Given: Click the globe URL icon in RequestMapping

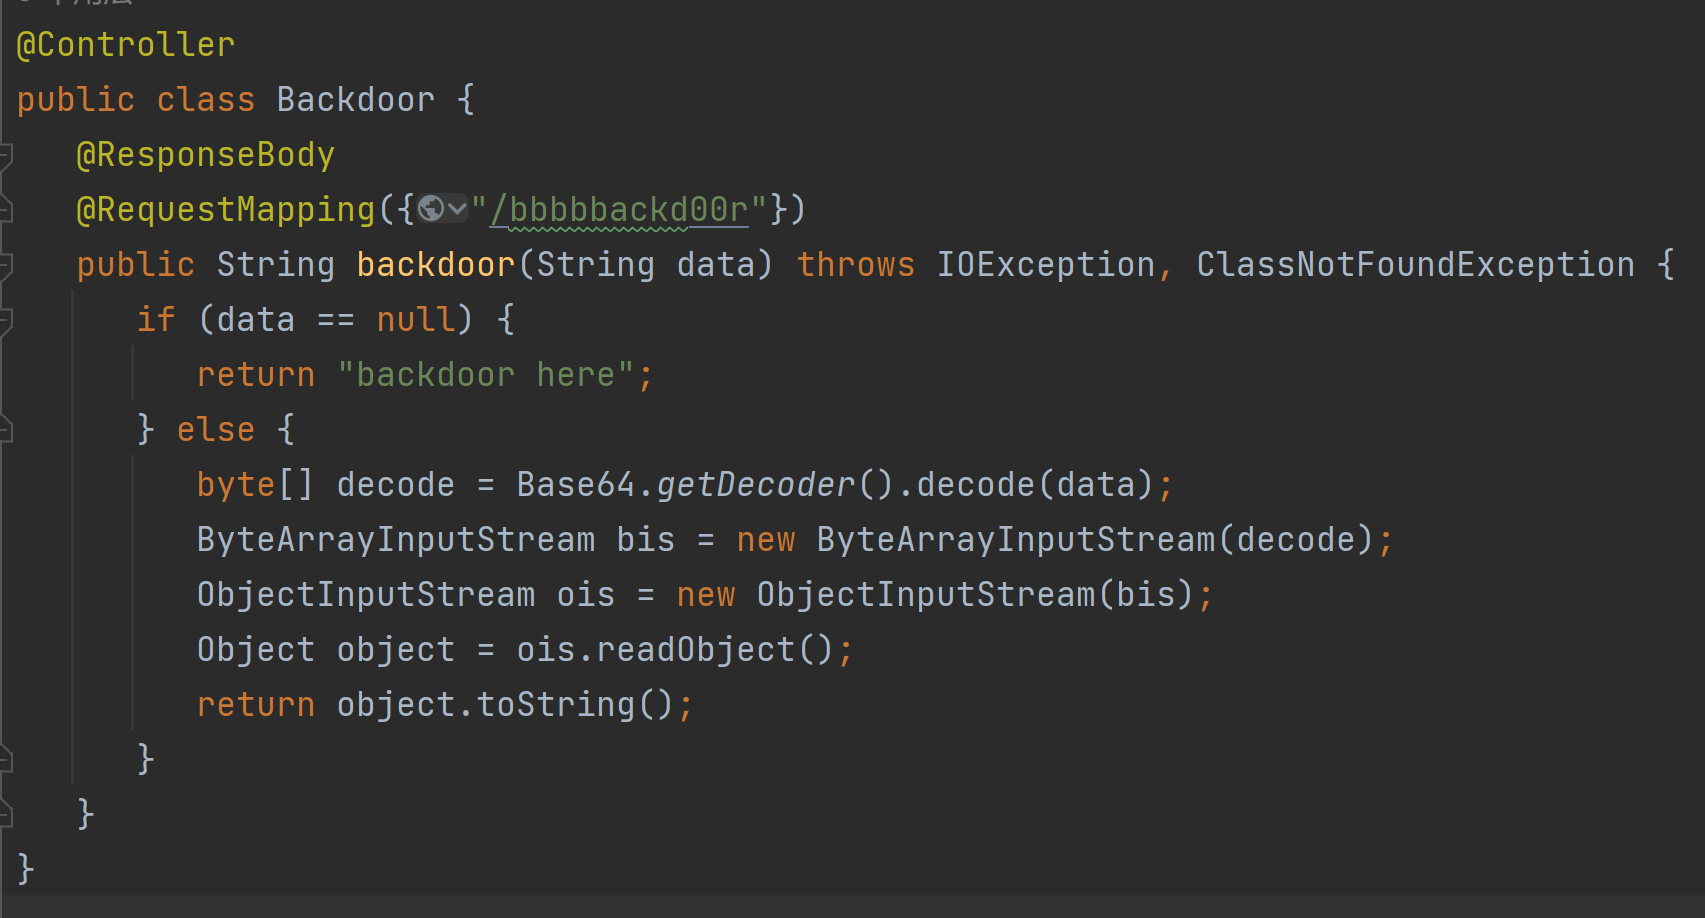Looking at the screenshot, I should [x=431, y=208].
